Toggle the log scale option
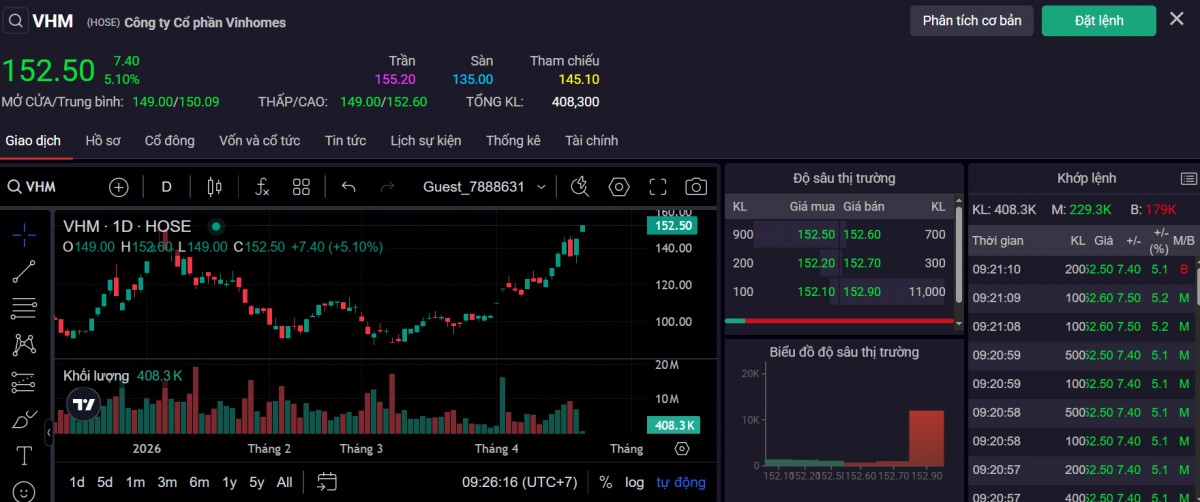Image resolution: width=1200 pixels, height=502 pixels. 634,482
